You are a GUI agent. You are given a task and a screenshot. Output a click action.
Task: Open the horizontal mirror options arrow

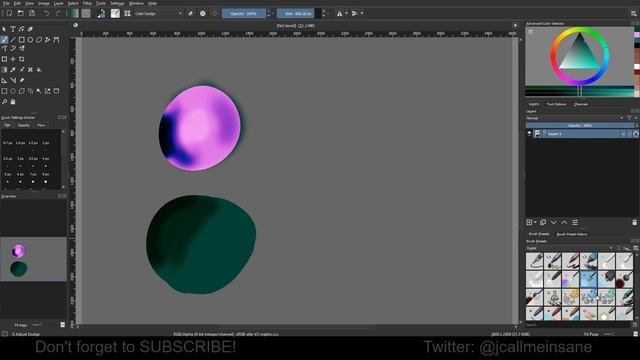coord(347,13)
